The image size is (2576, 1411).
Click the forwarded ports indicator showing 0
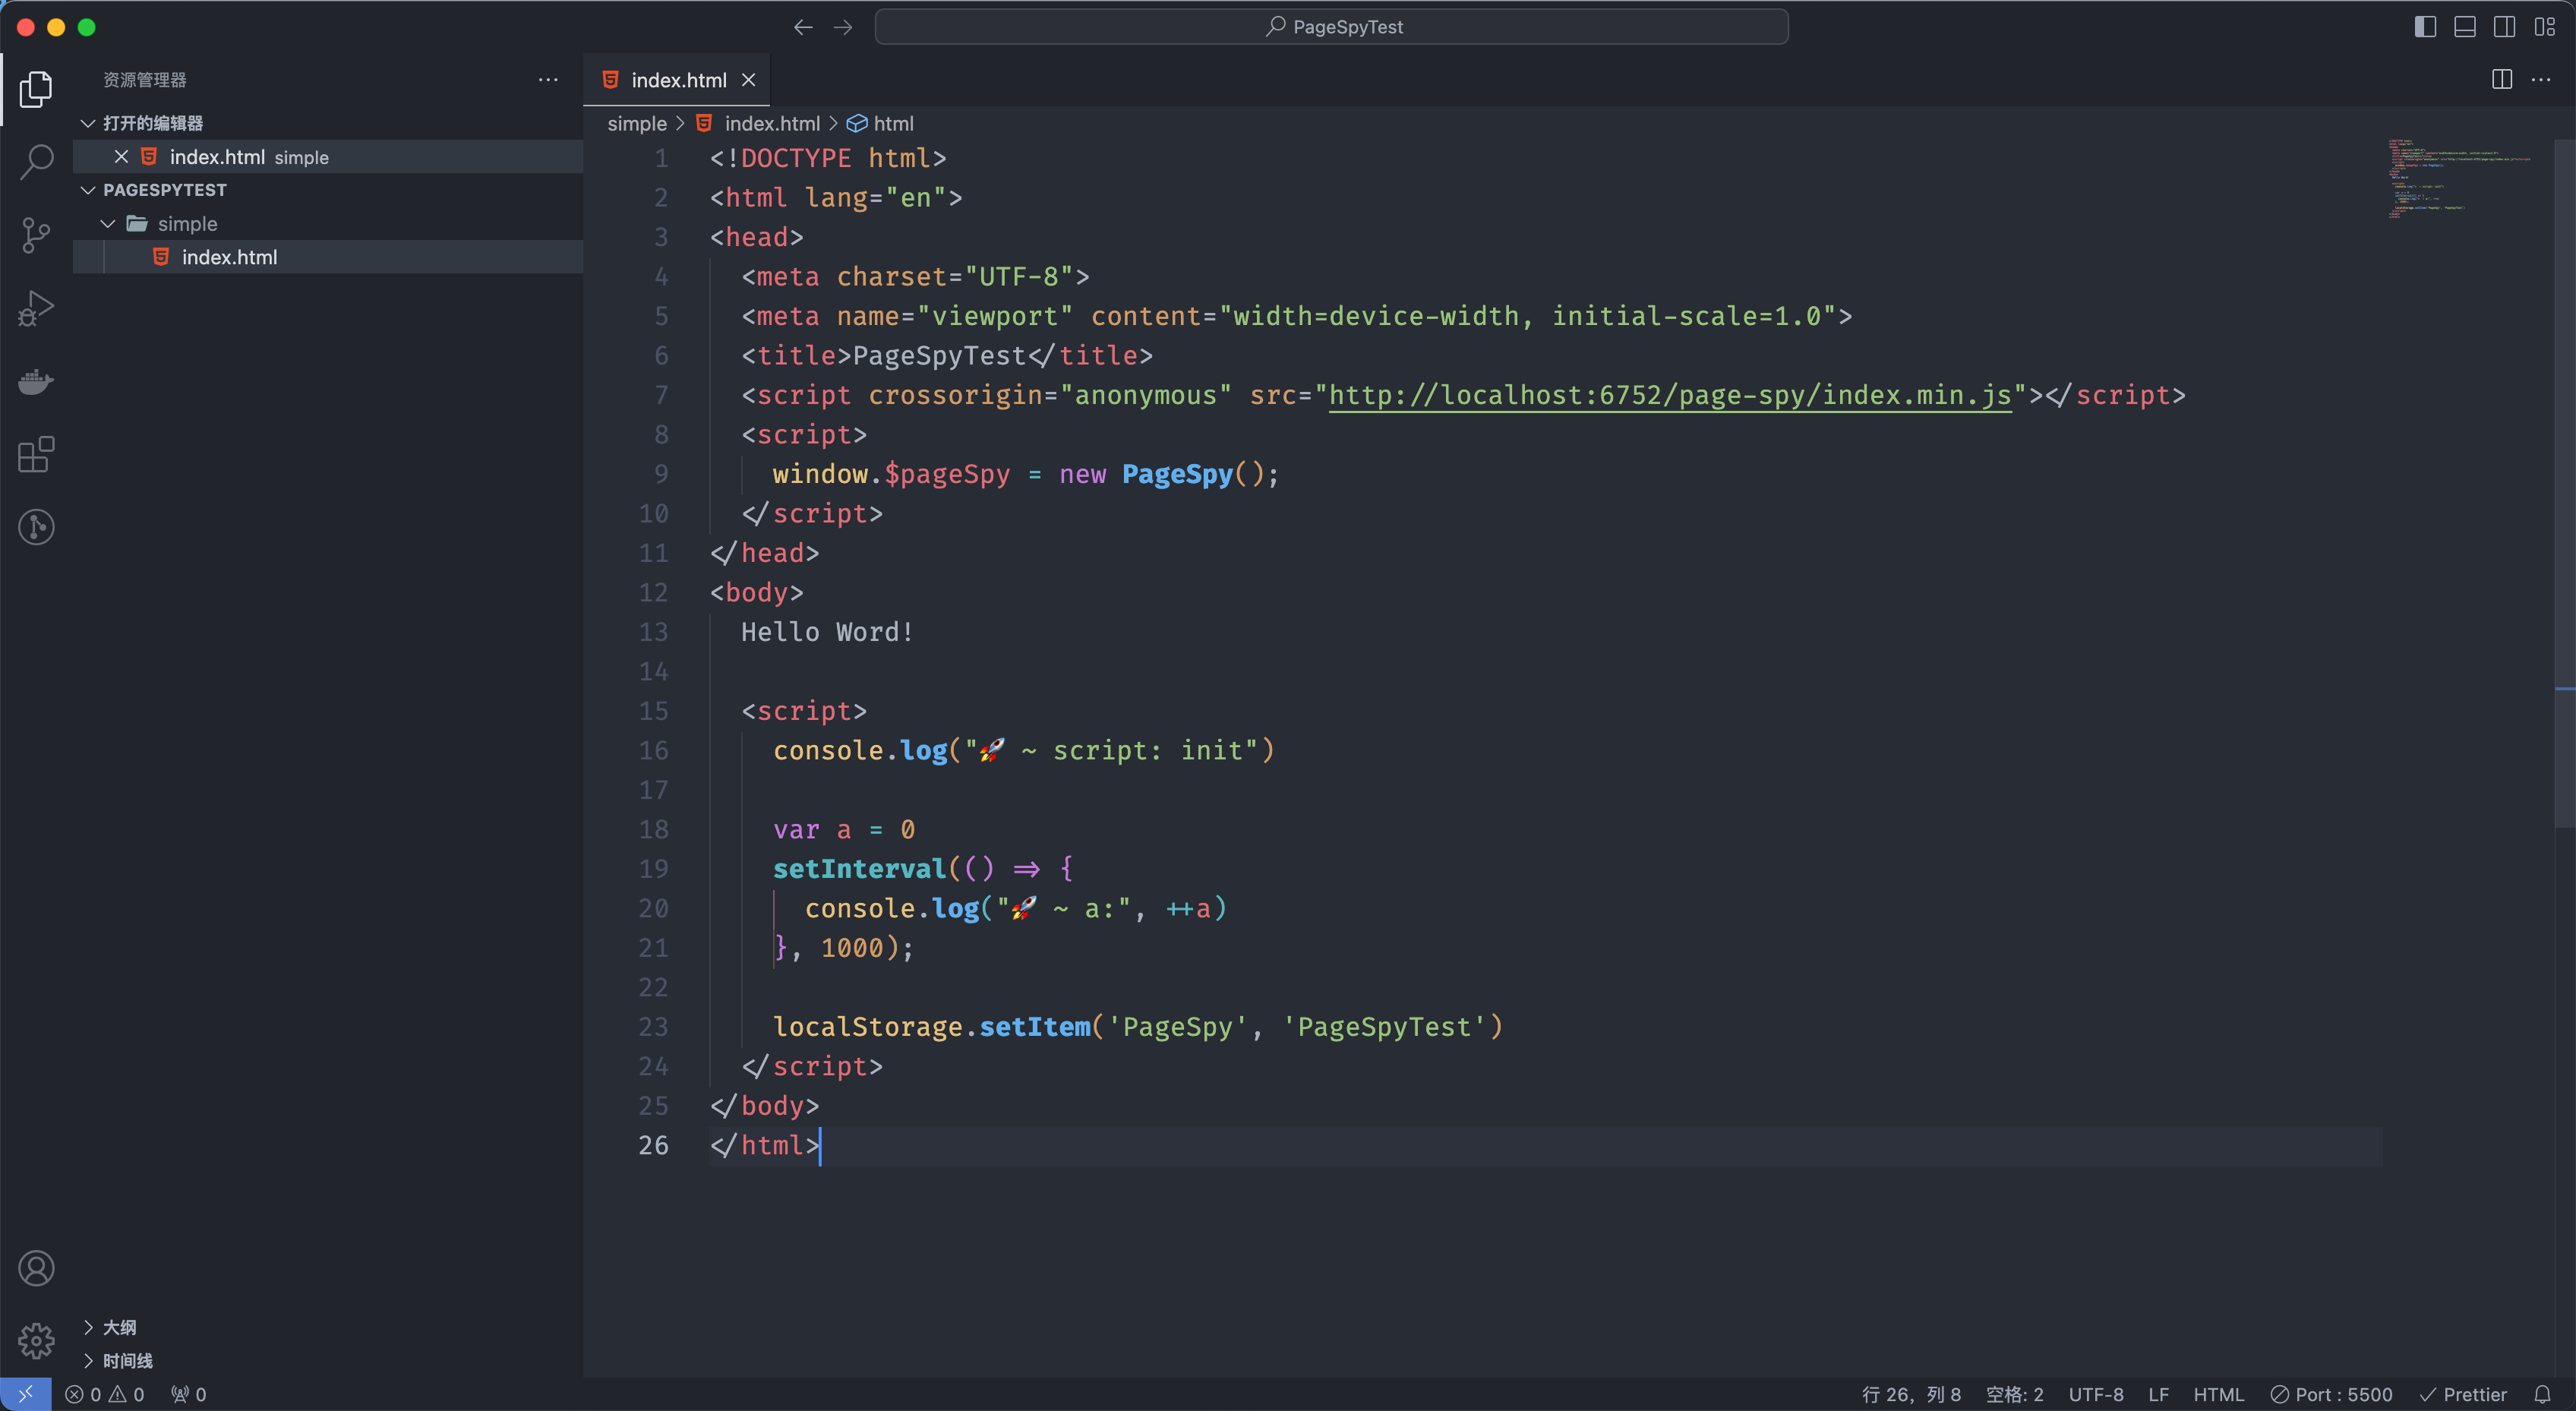(x=188, y=1394)
